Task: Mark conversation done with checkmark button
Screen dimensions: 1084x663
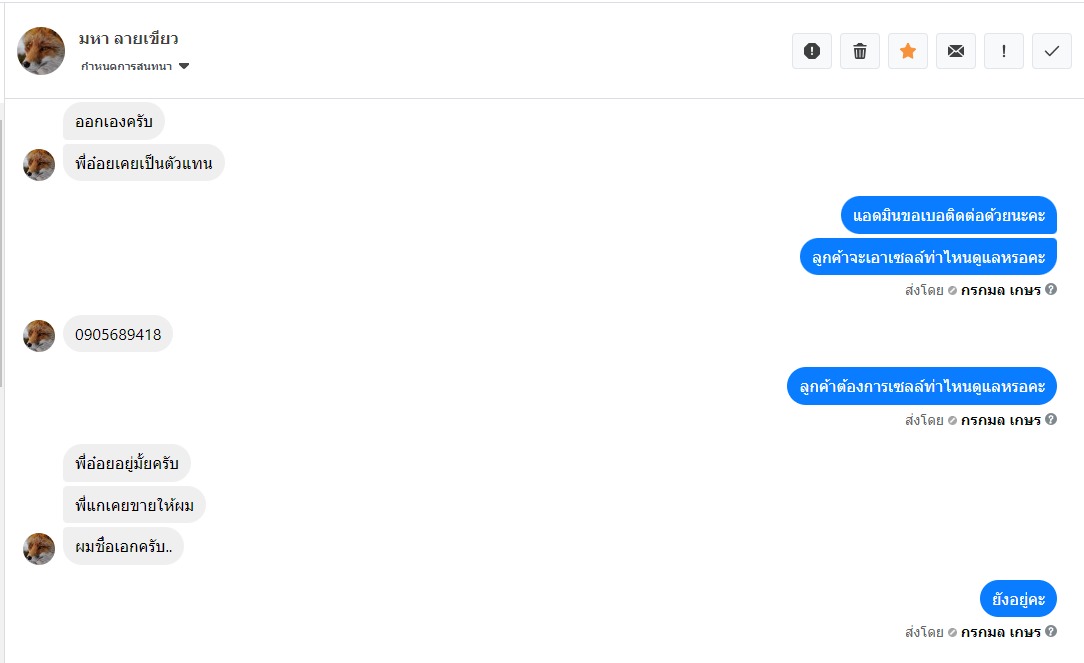Action: (1051, 51)
